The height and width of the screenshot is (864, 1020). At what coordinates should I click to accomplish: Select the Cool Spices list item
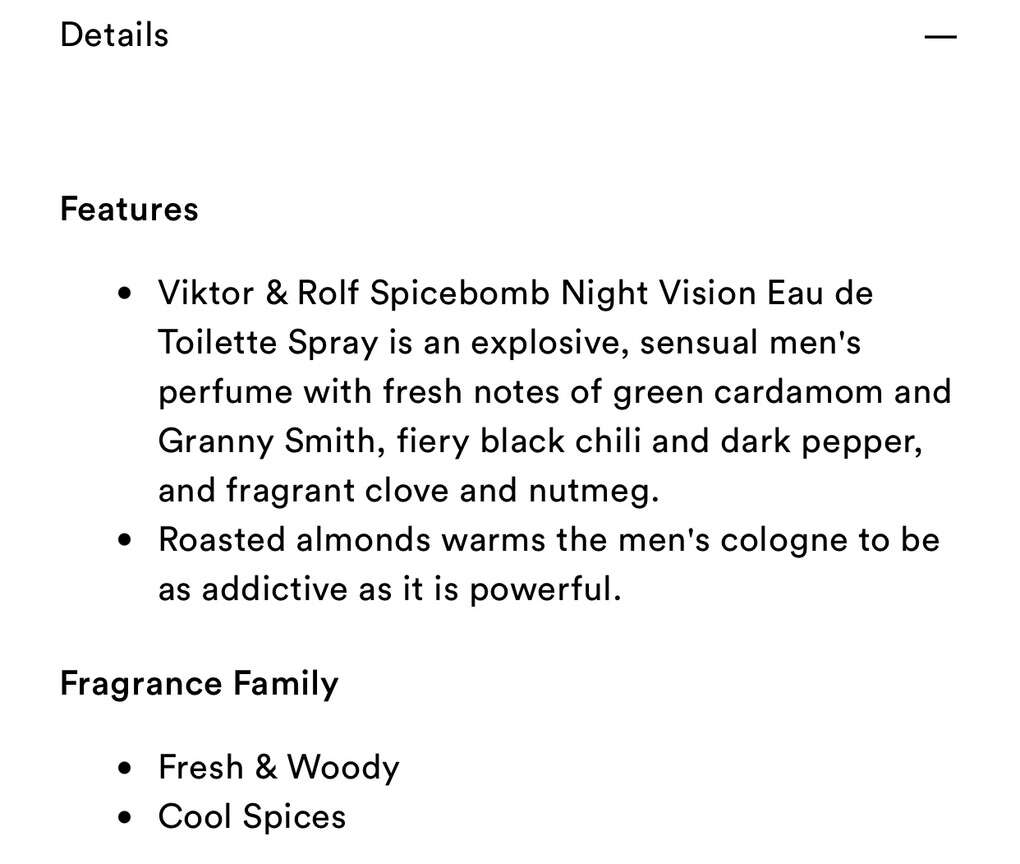click(252, 817)
